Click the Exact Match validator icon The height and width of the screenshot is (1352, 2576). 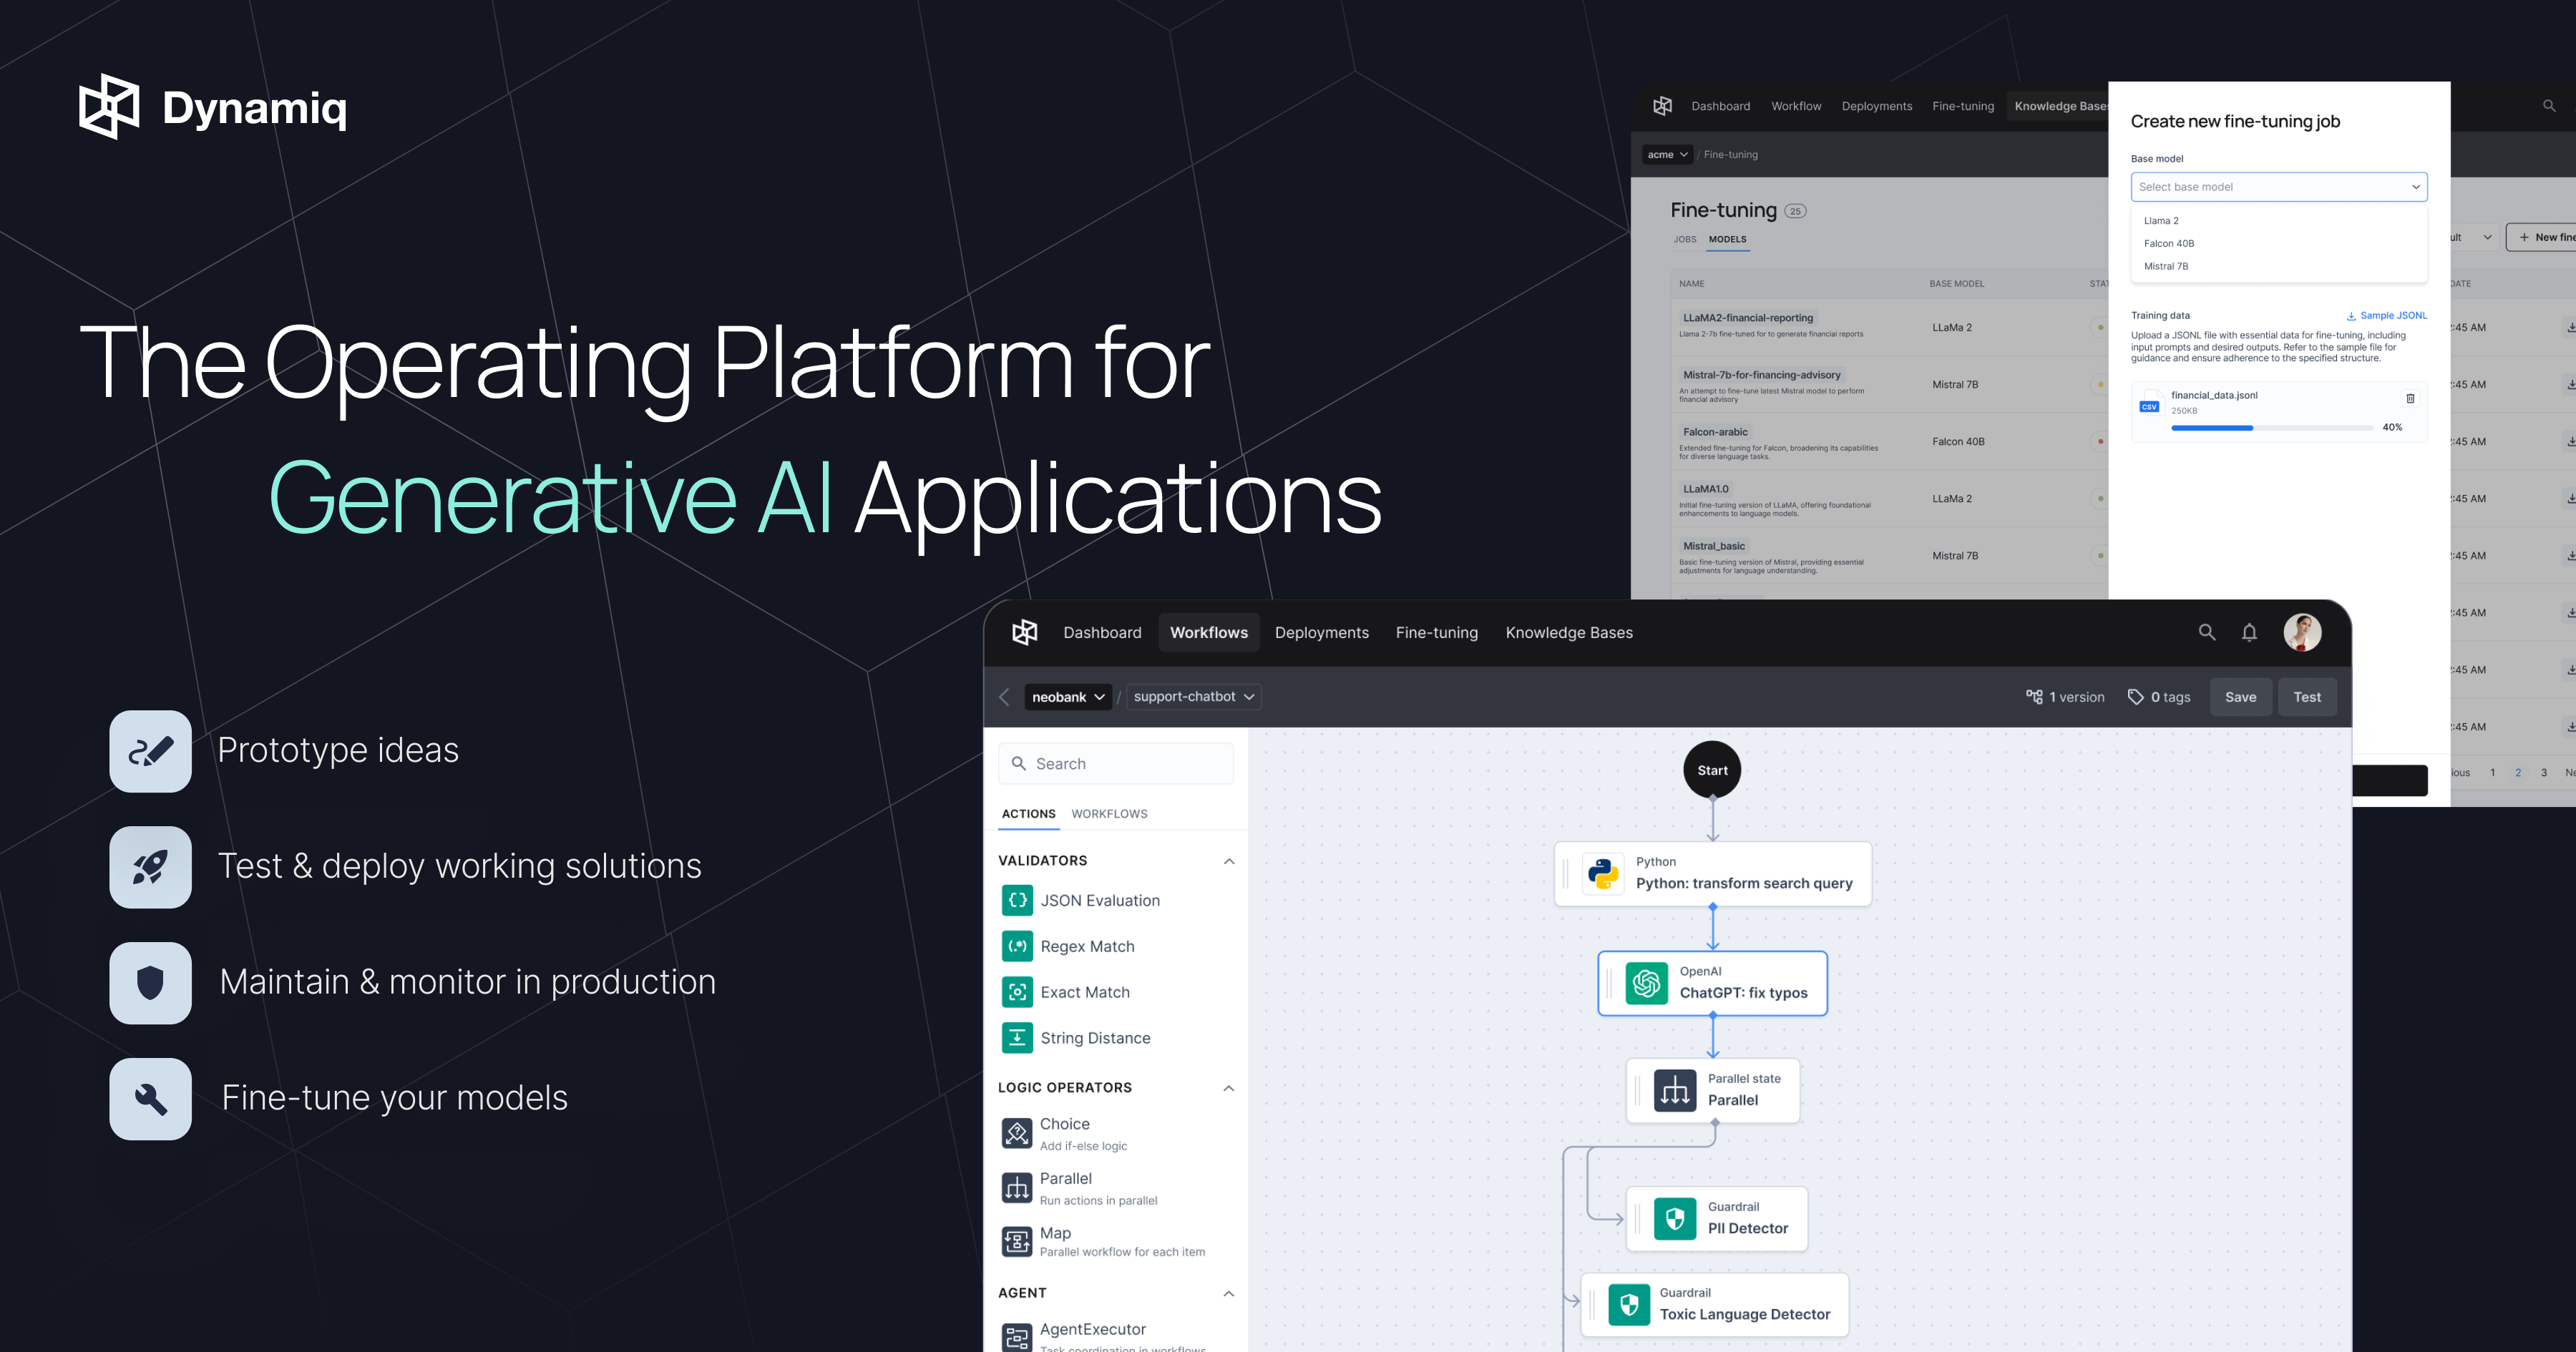(1017, 992)
